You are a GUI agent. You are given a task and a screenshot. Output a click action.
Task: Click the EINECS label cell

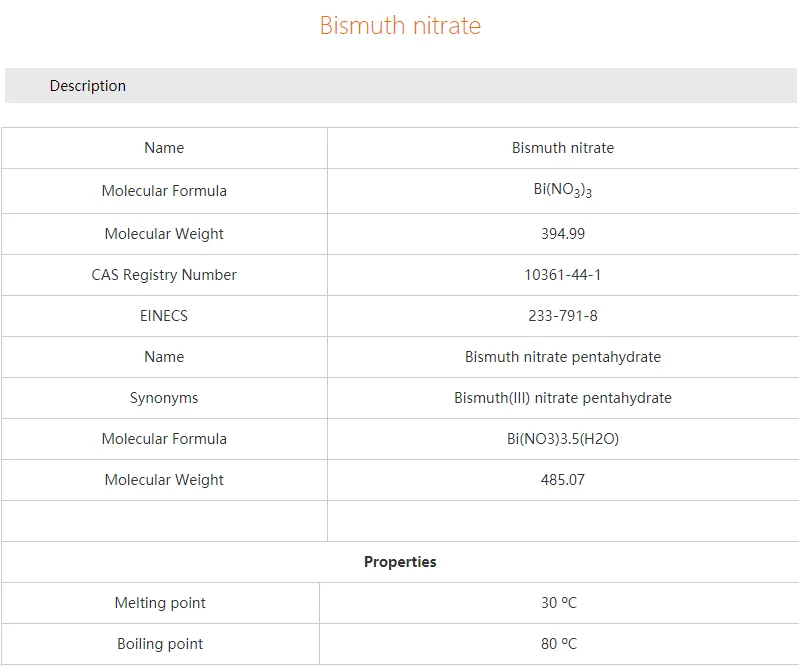tap(164, 316)
